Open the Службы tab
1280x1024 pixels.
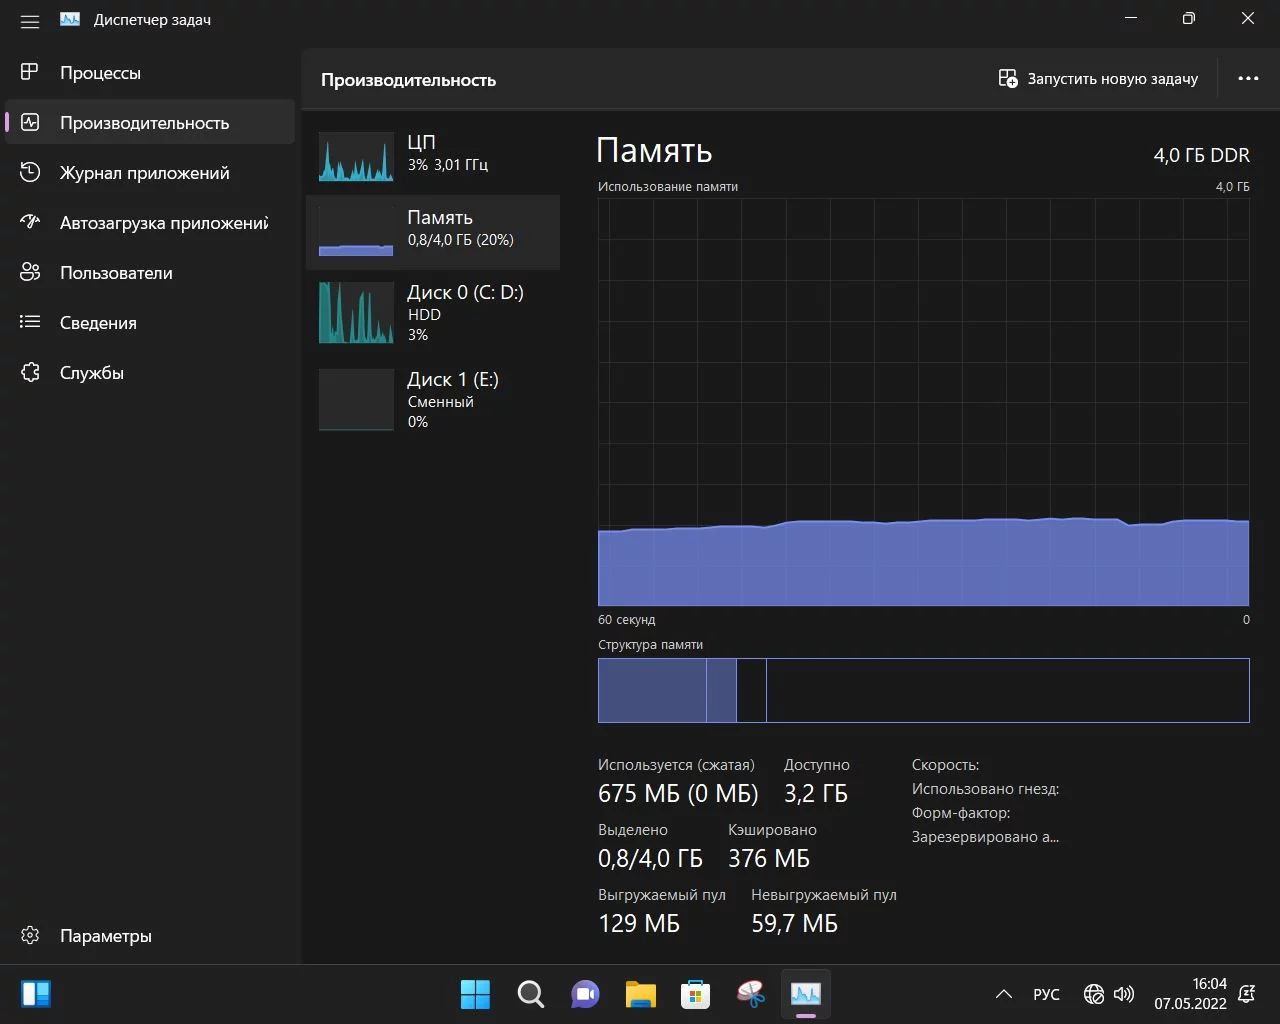(150, 372)
